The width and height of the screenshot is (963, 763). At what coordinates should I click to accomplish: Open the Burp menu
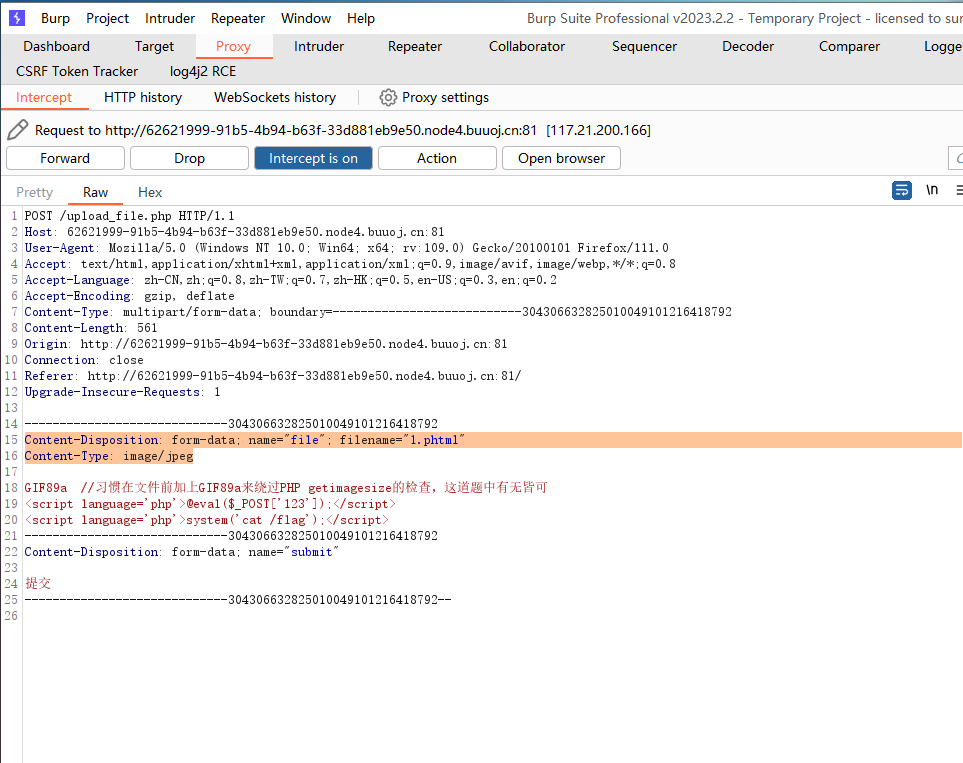click(55, 18)
